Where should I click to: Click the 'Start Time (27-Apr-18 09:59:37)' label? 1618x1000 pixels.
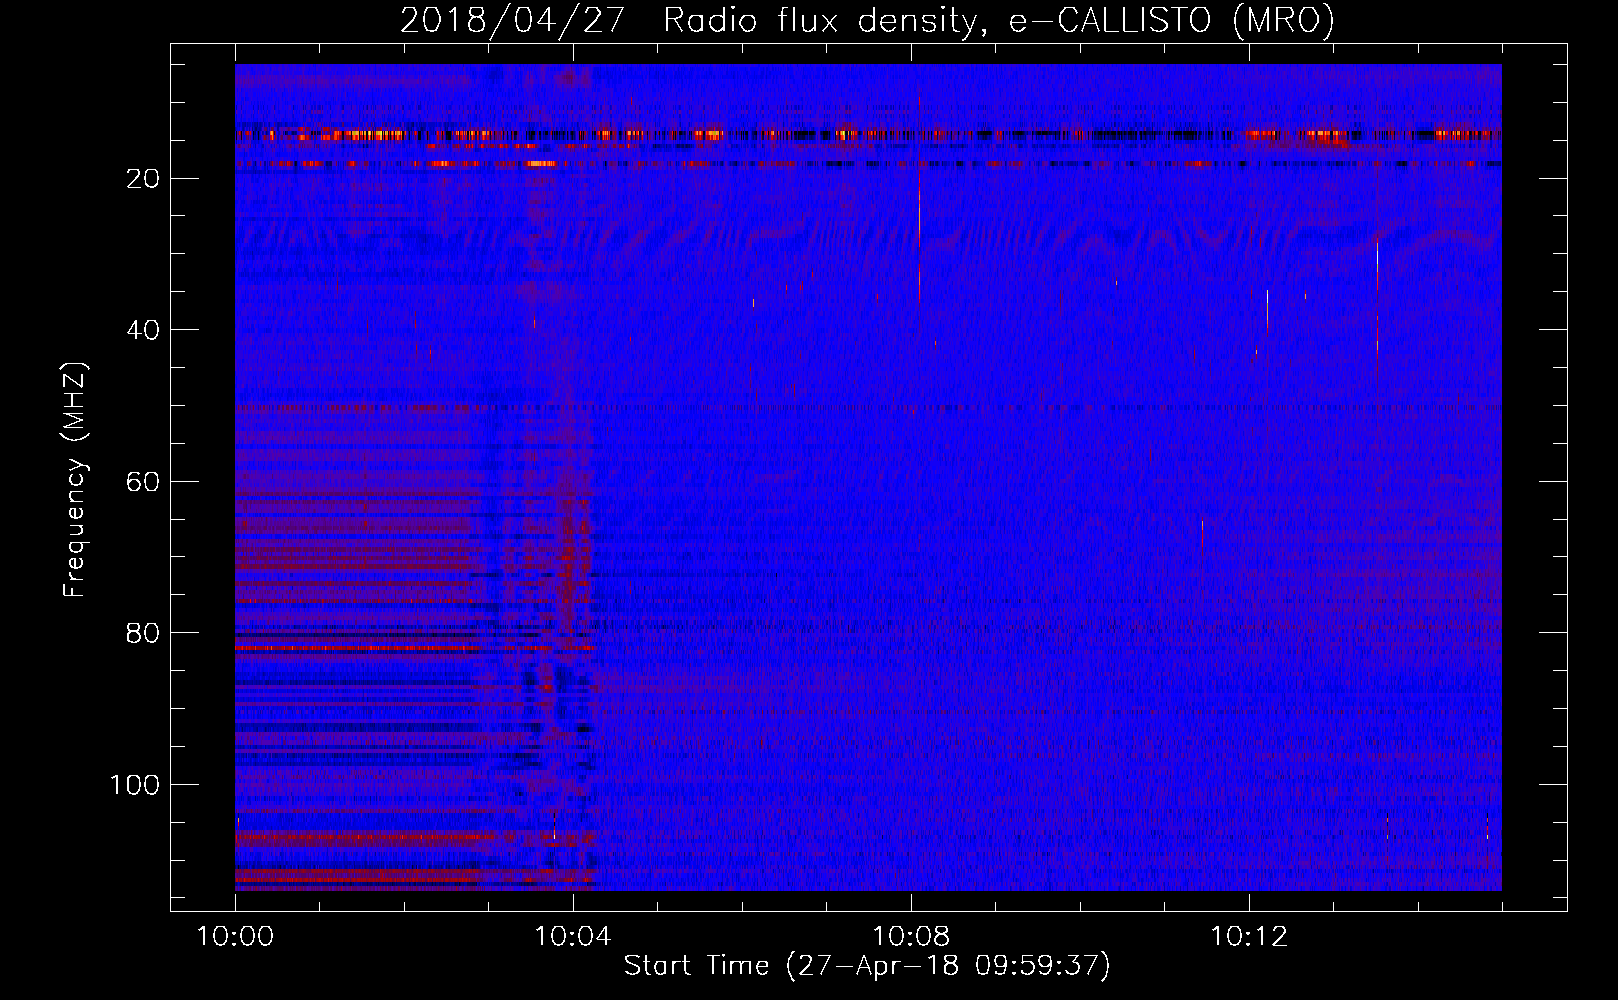click(867, 966)
